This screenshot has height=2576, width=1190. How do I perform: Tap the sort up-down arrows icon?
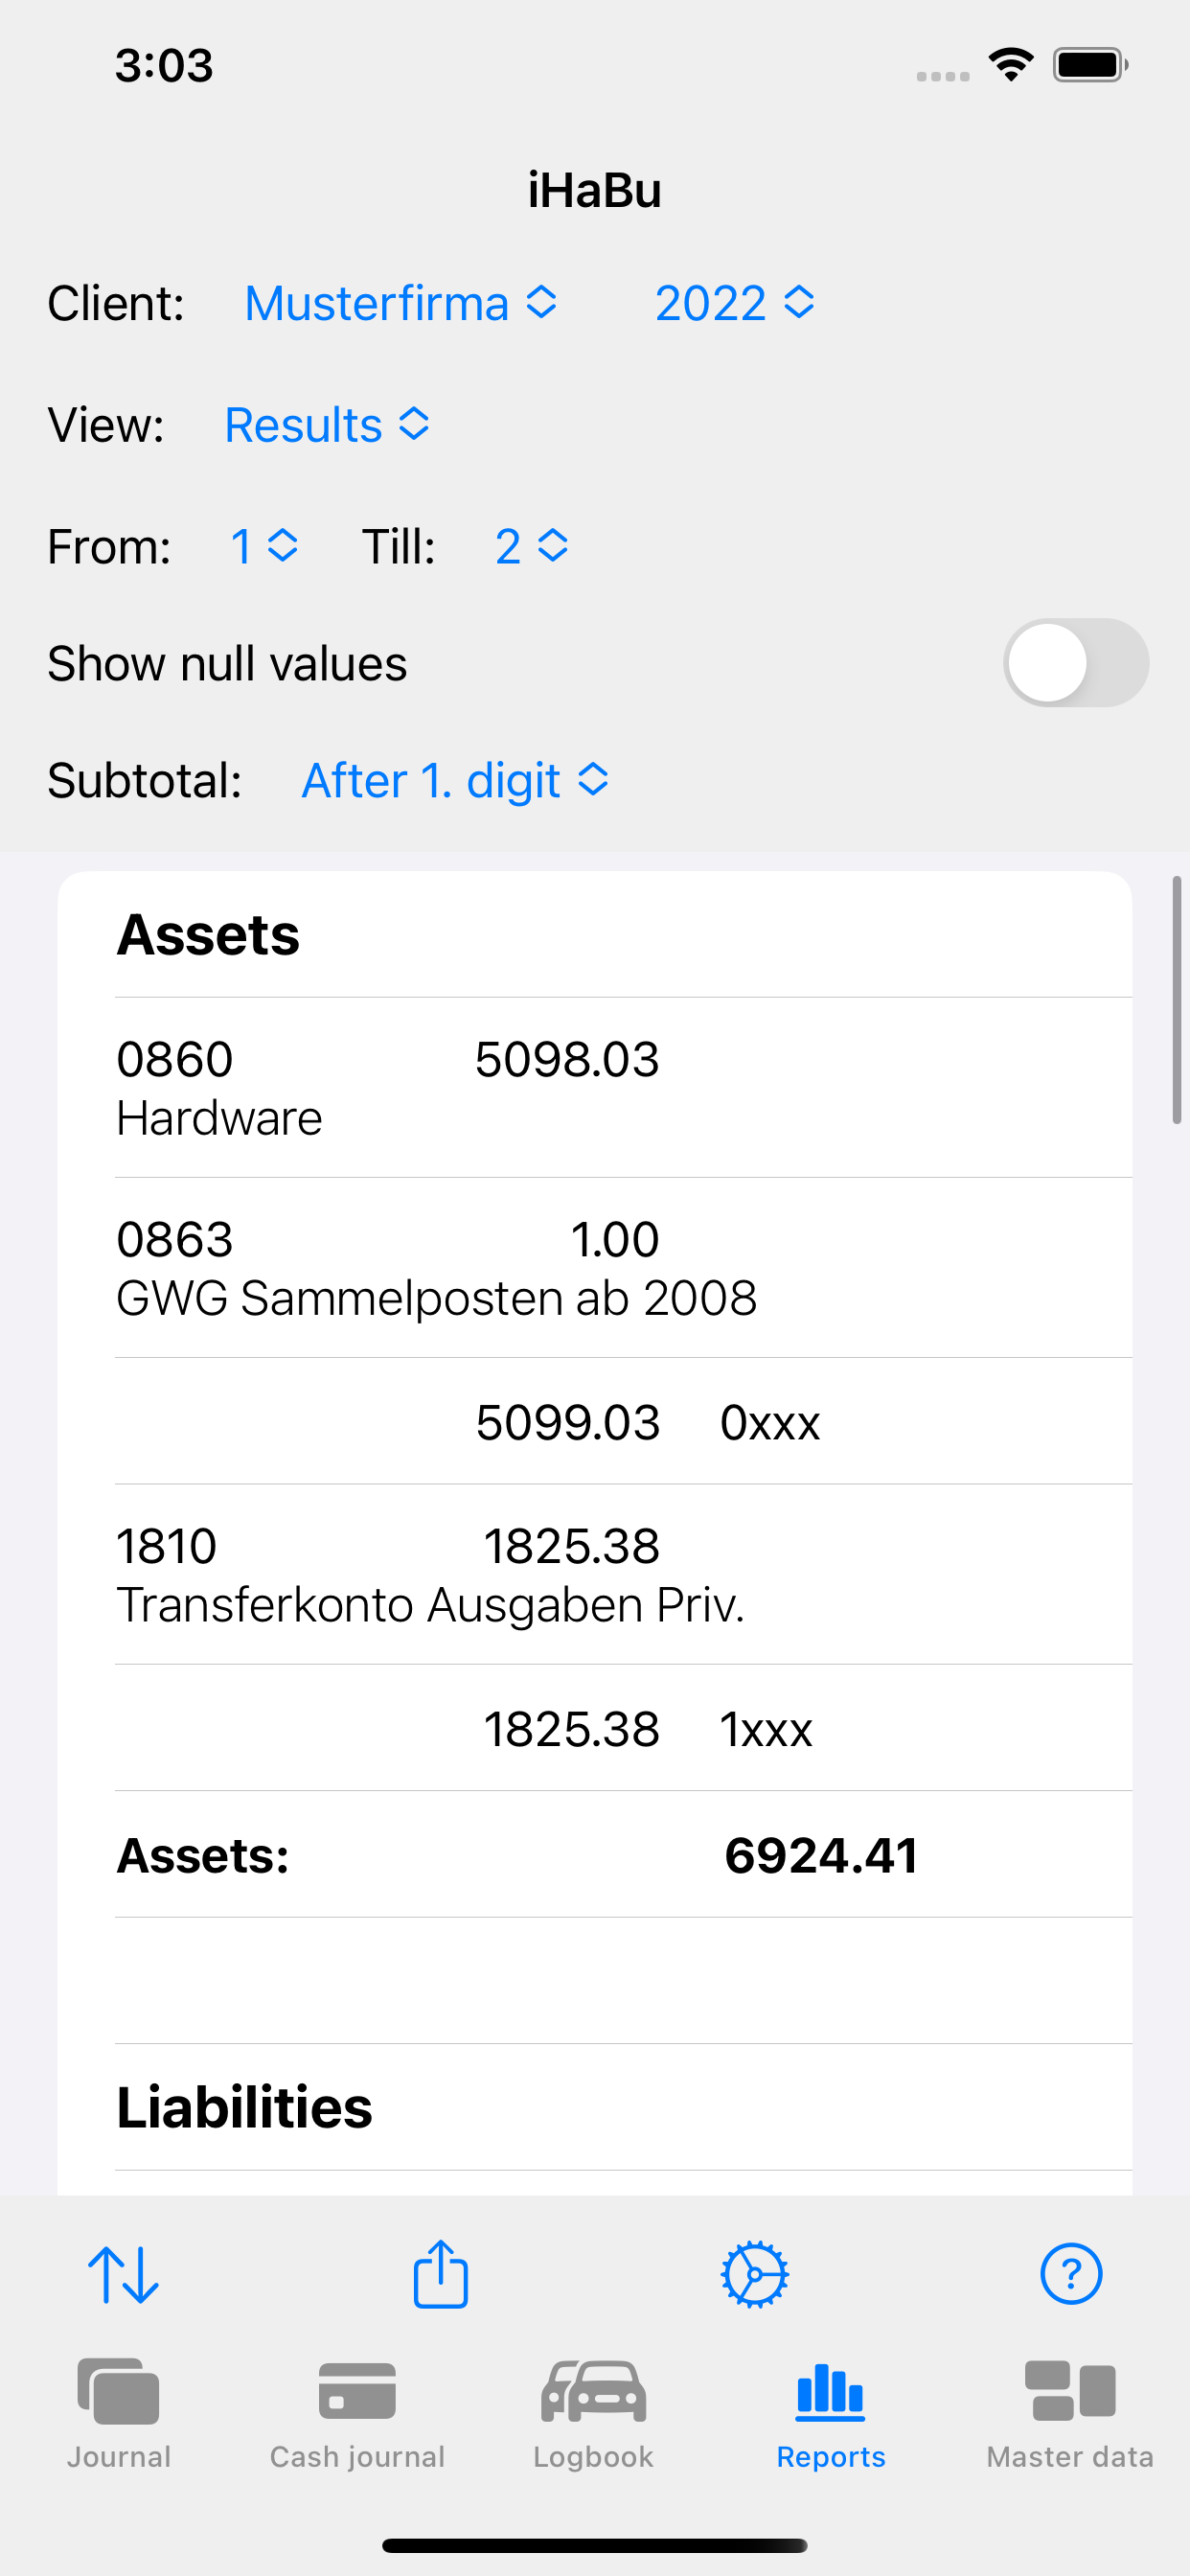[123, 2274]
